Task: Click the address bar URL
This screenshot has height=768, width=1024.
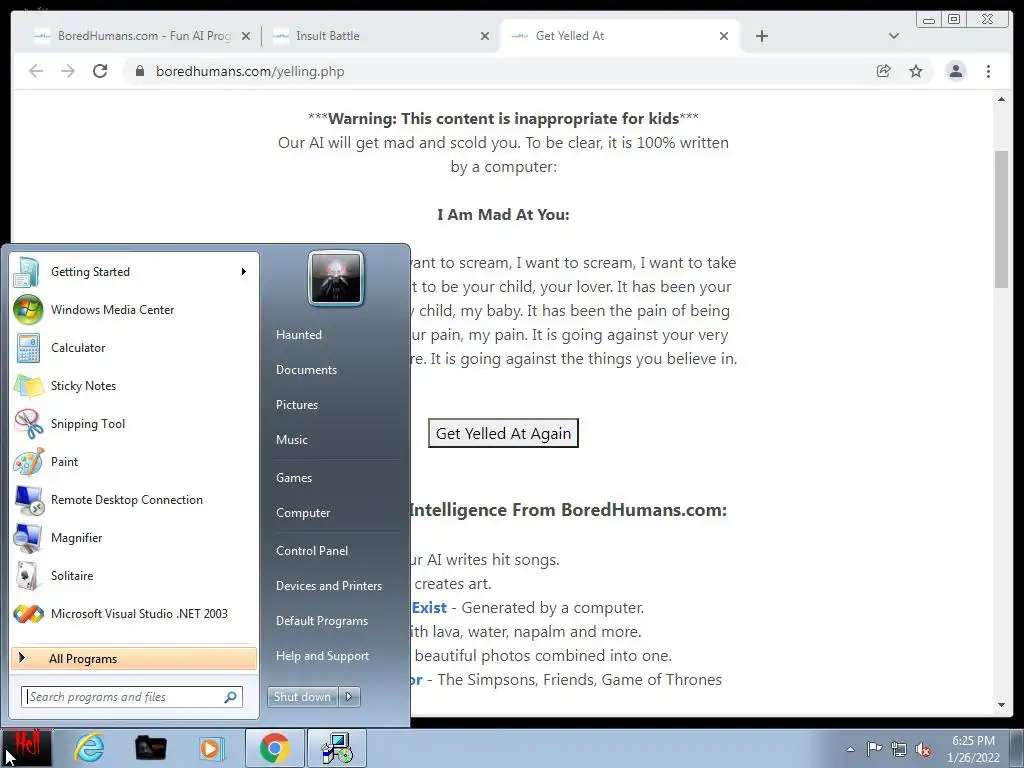Action: (250, 71)
